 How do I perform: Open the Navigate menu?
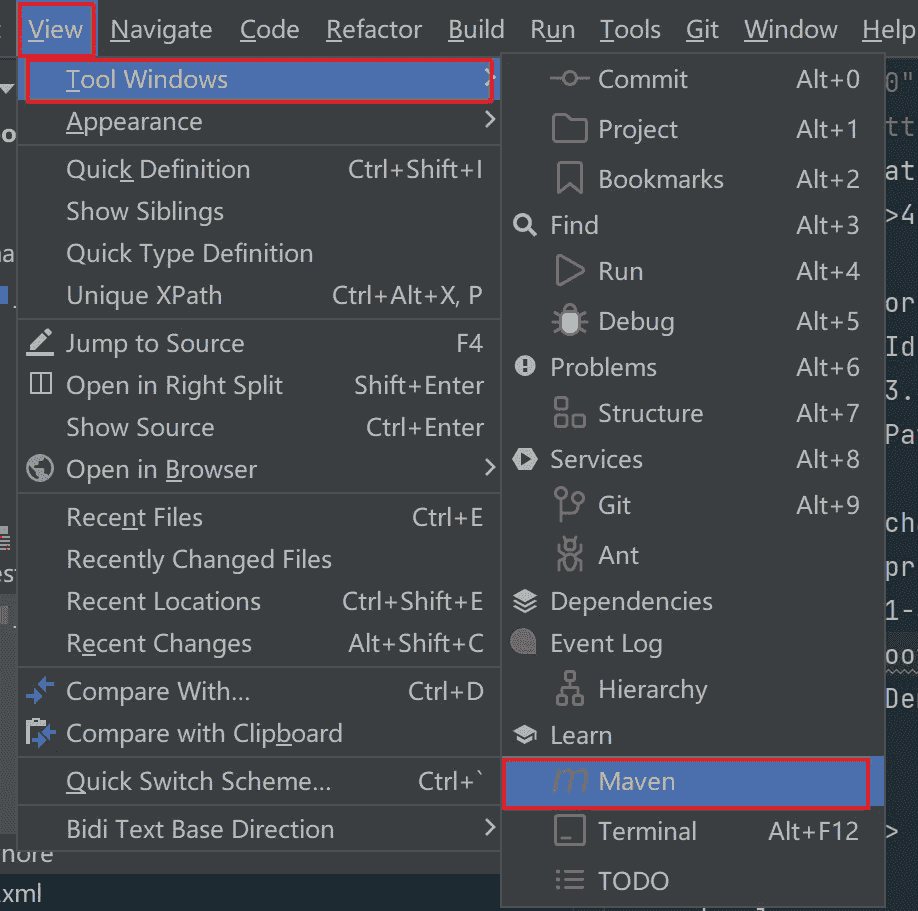tap(161, 30)
